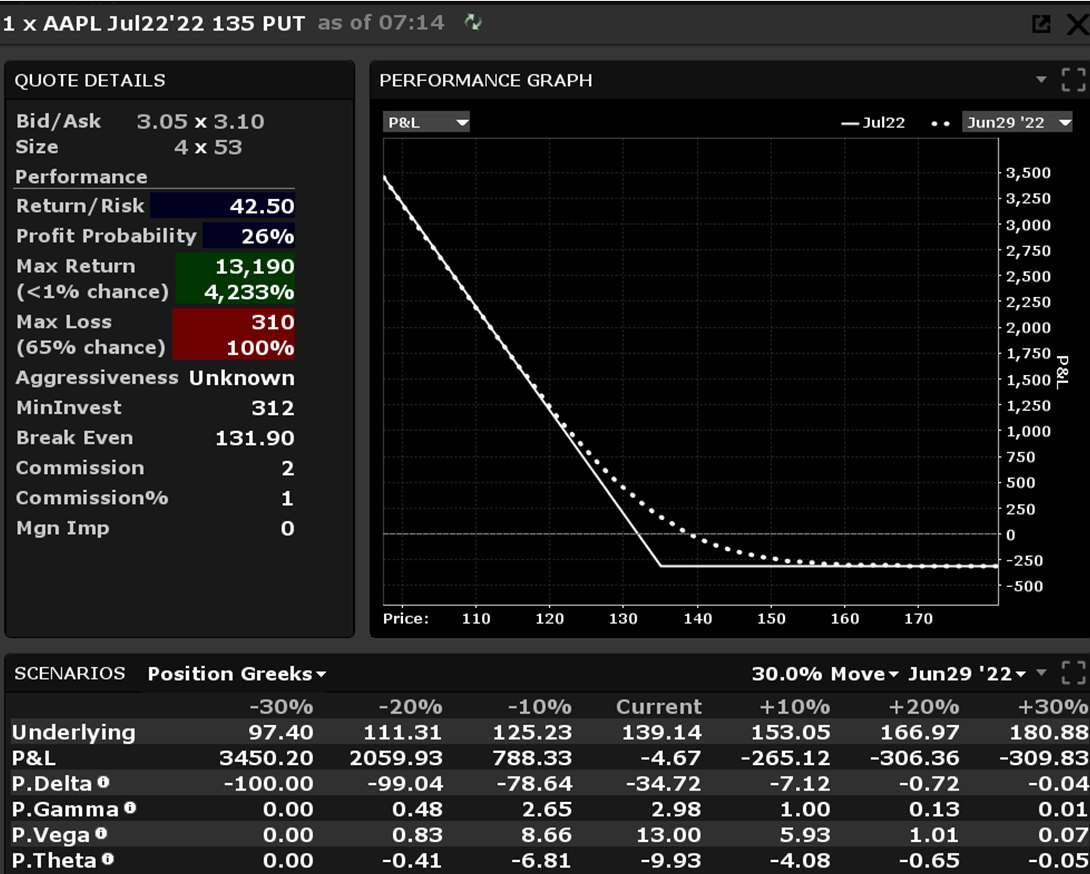Click the P.Theta -9.93 cell
Viewport: 1090px width, 874px height.
click(670, 861)
